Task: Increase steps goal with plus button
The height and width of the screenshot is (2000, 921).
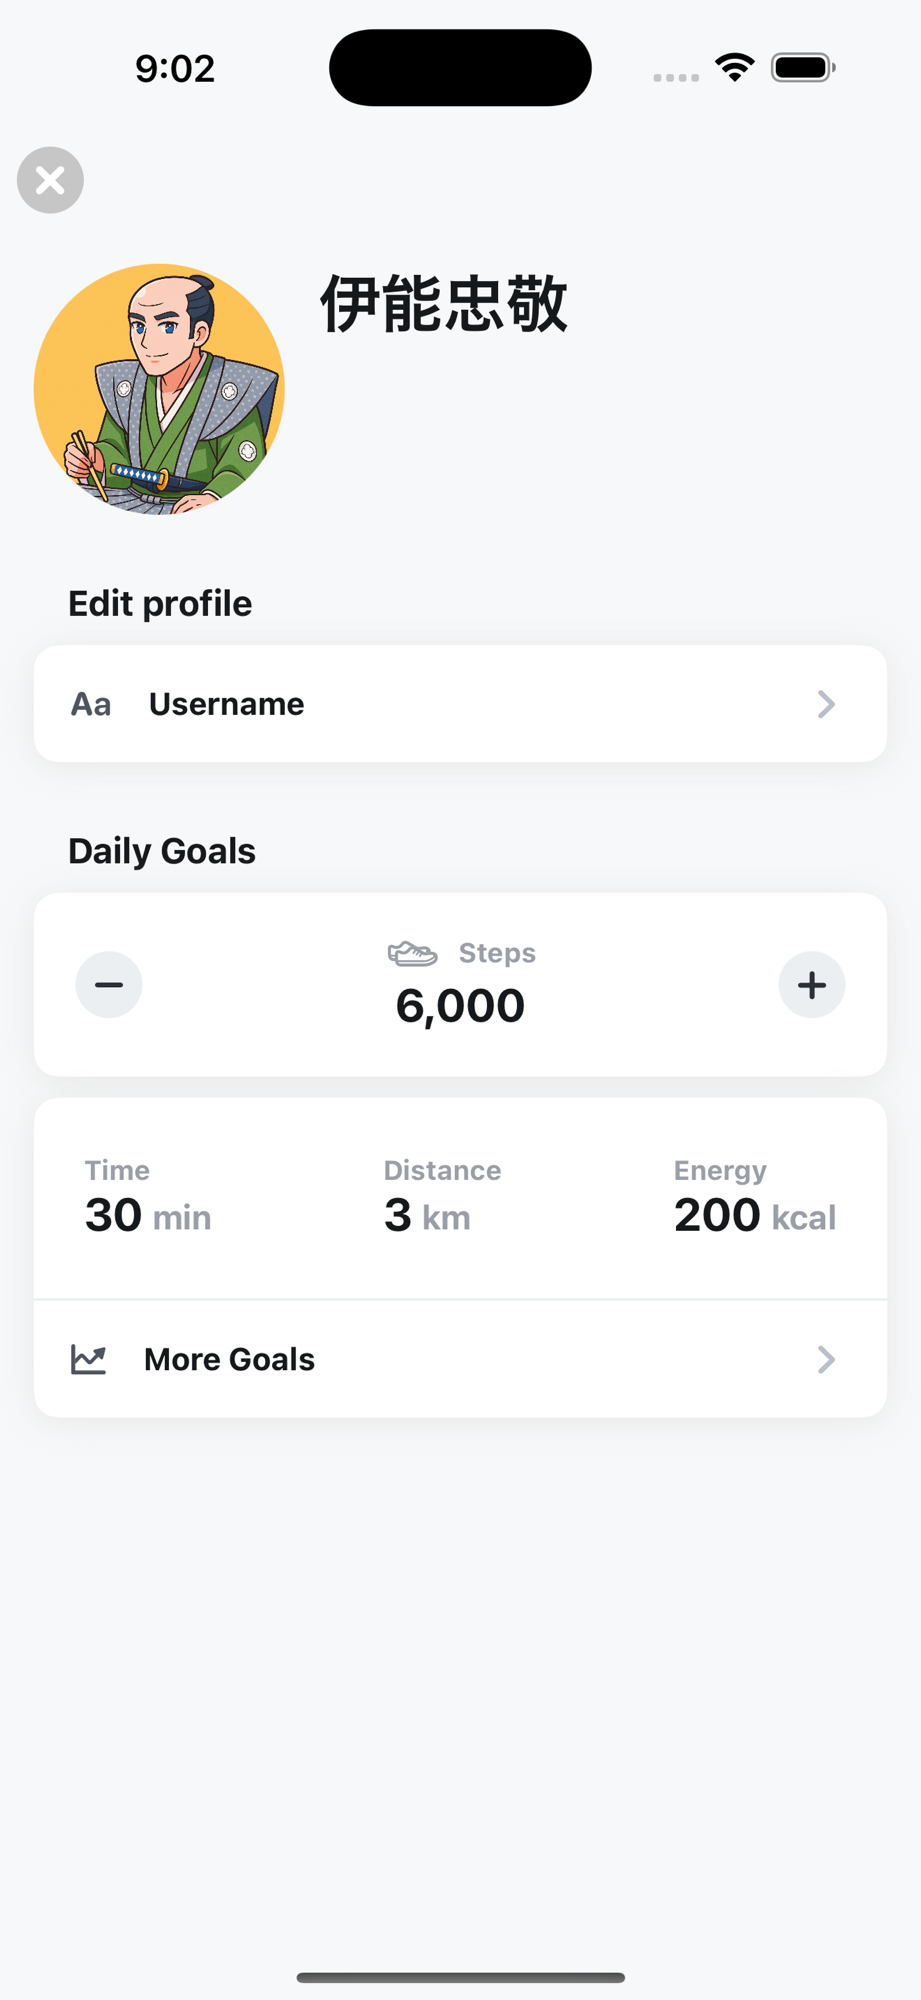Action: tap(812, 985)
